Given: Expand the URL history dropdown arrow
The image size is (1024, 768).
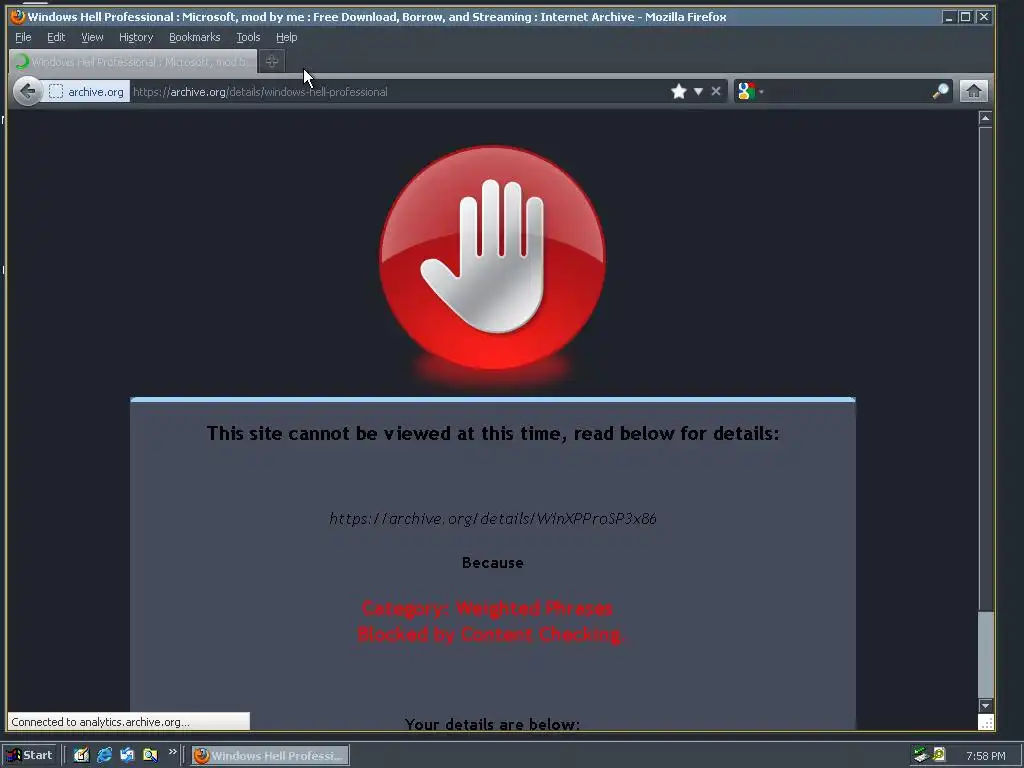Looking at the screenshot, I should click(698, 91).
